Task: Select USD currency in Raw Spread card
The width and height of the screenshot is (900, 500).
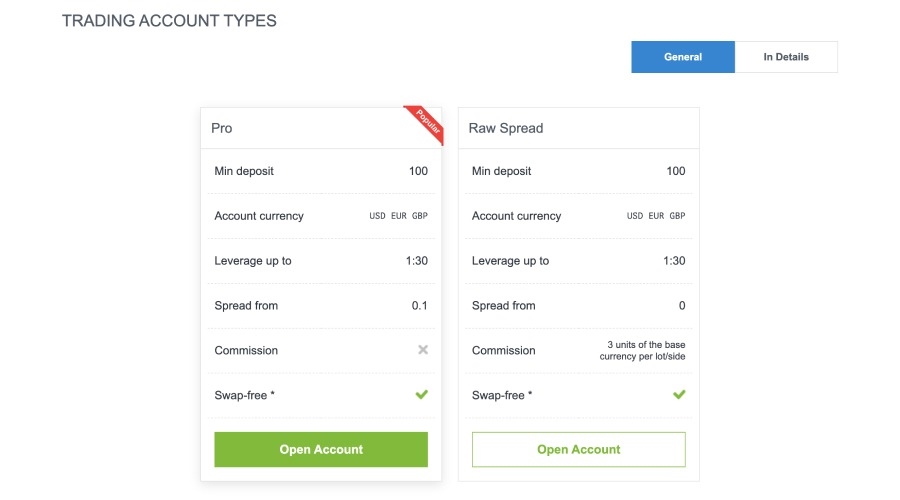Action: [636, 216]
